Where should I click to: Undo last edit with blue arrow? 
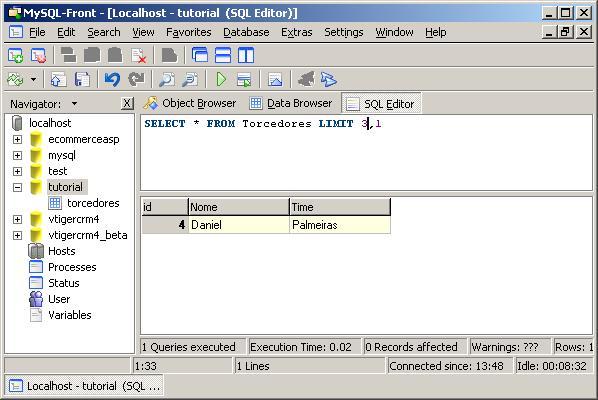click(112, 80)
